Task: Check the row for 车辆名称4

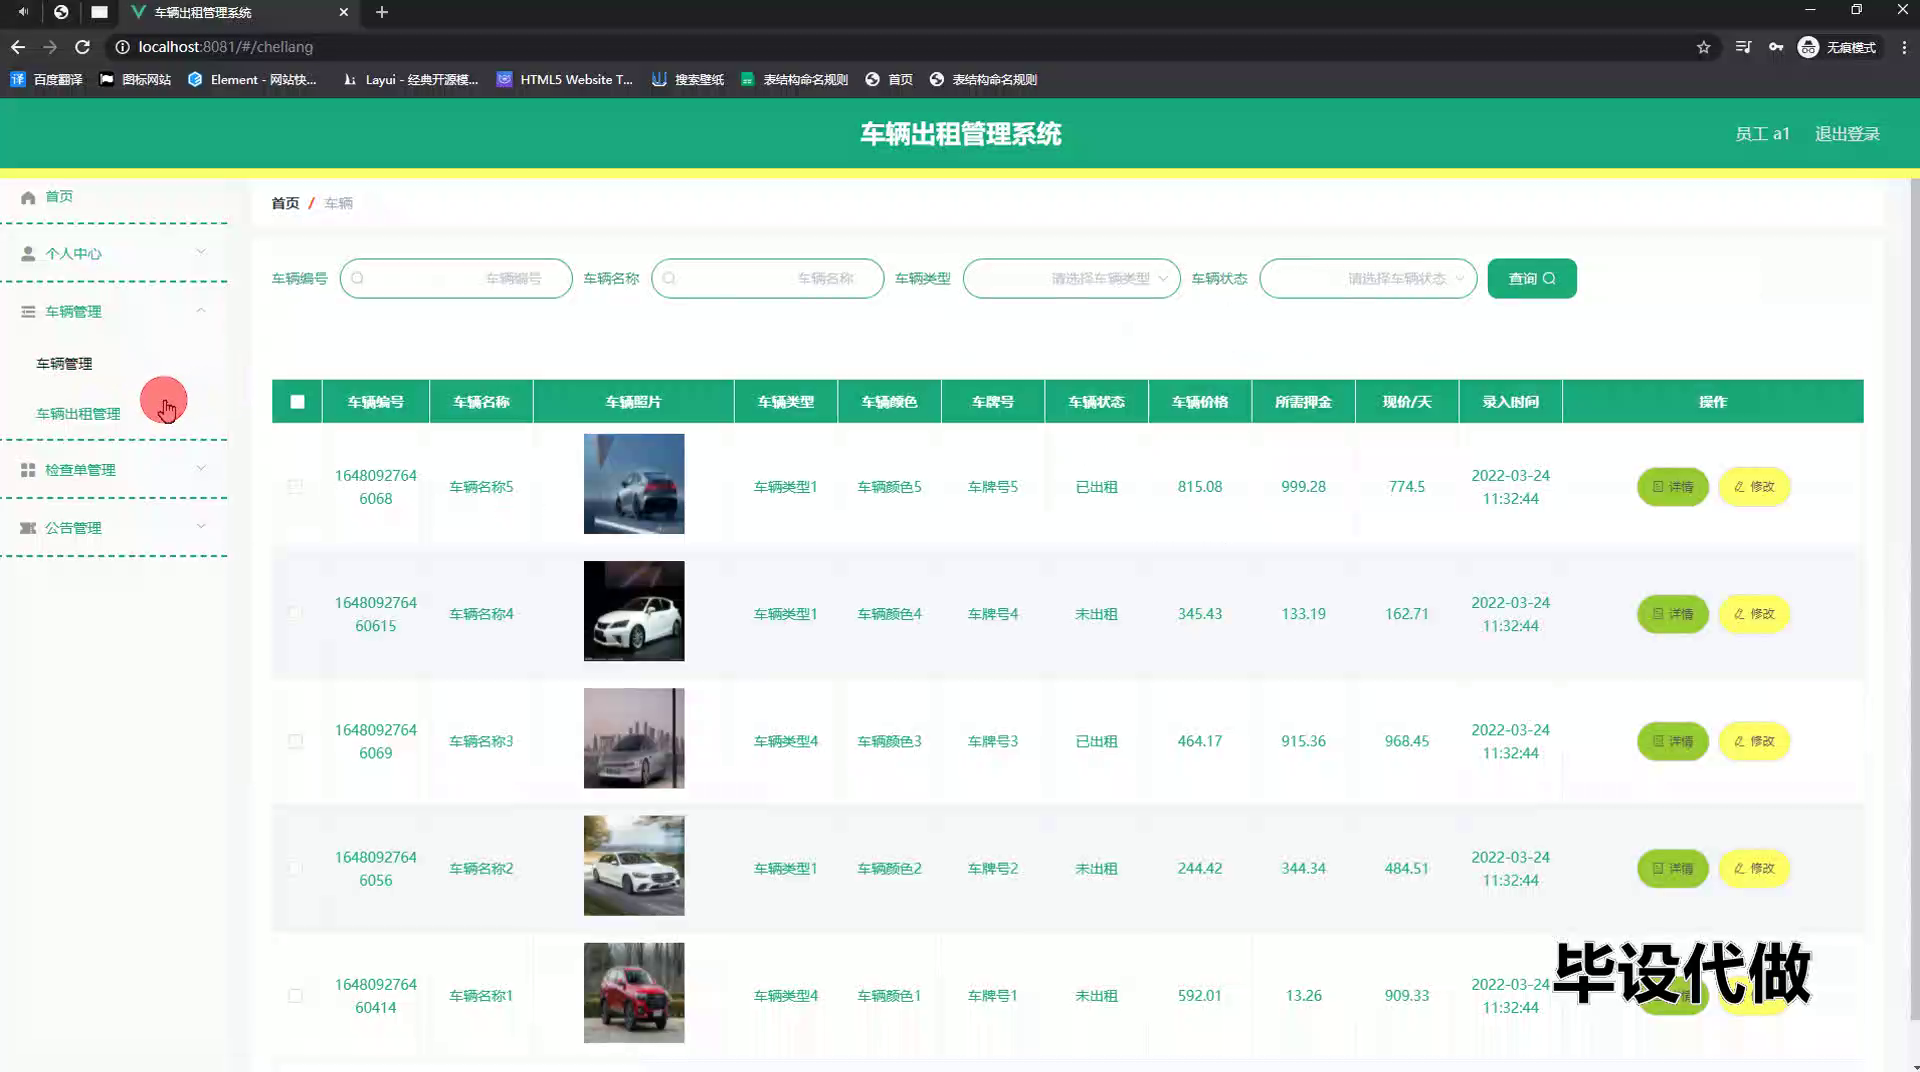Action: 295,614
